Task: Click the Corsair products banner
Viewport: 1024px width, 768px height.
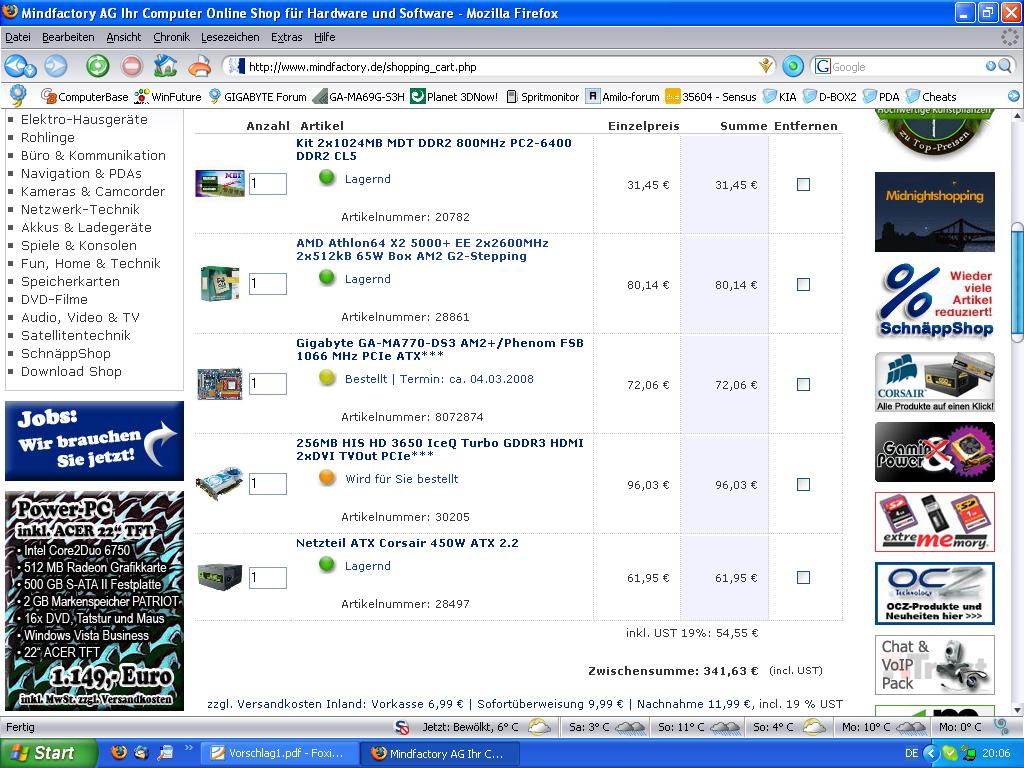Action: tap(935, 382)
